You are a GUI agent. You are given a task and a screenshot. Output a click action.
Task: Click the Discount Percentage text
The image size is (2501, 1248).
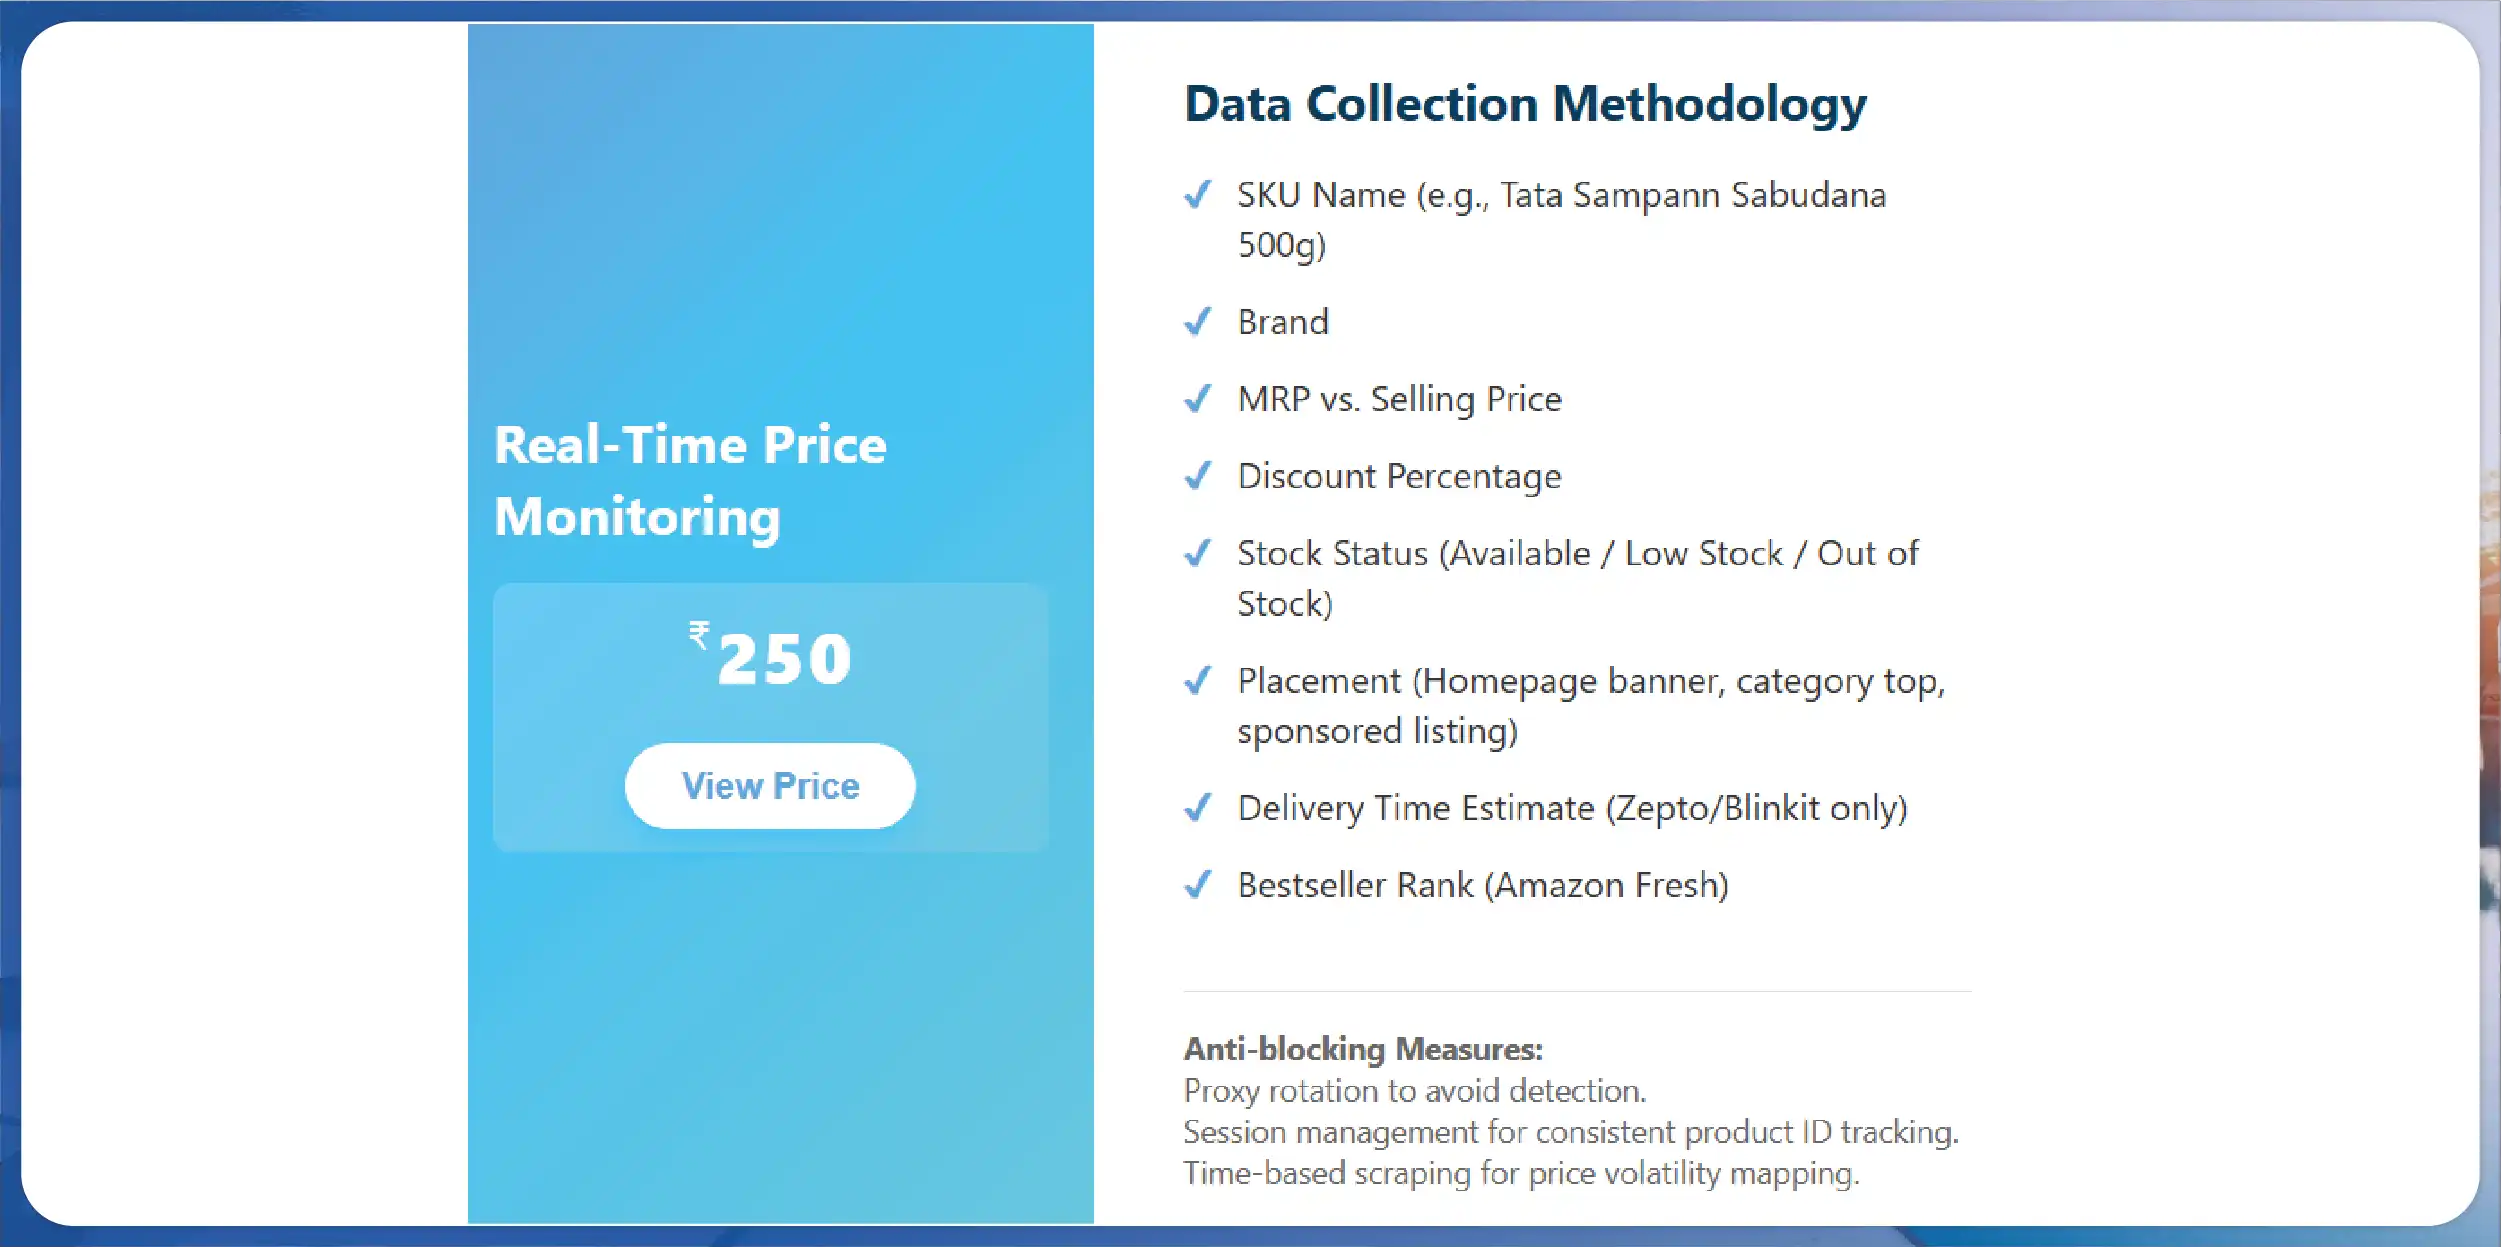(x=1399, y=476)
